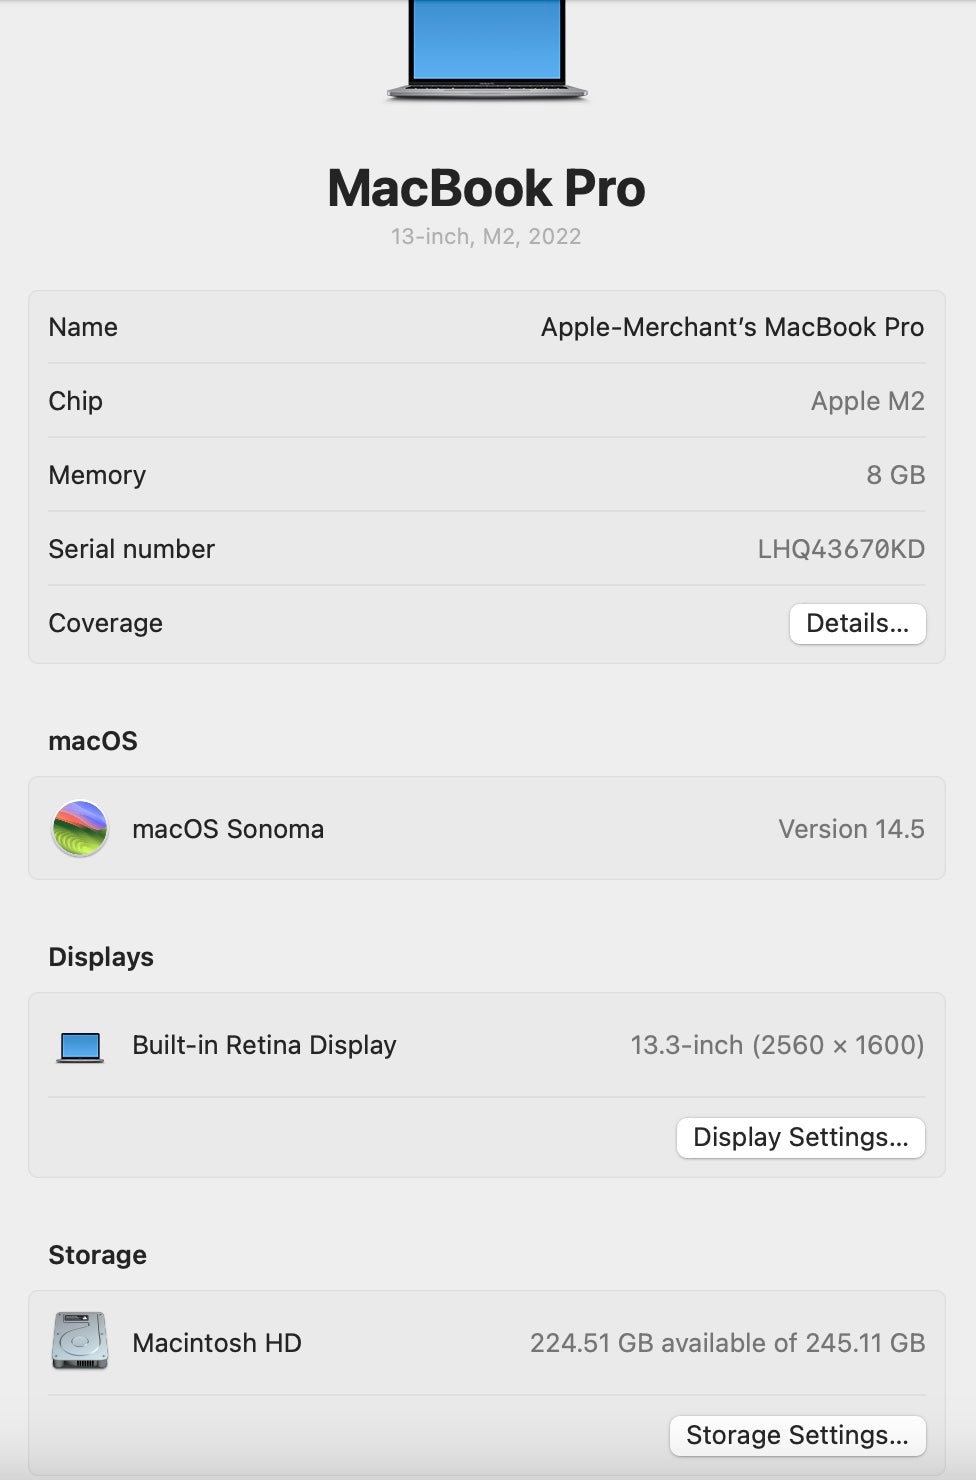Click the macOS Sonoma icon

(x=80, y=829)
